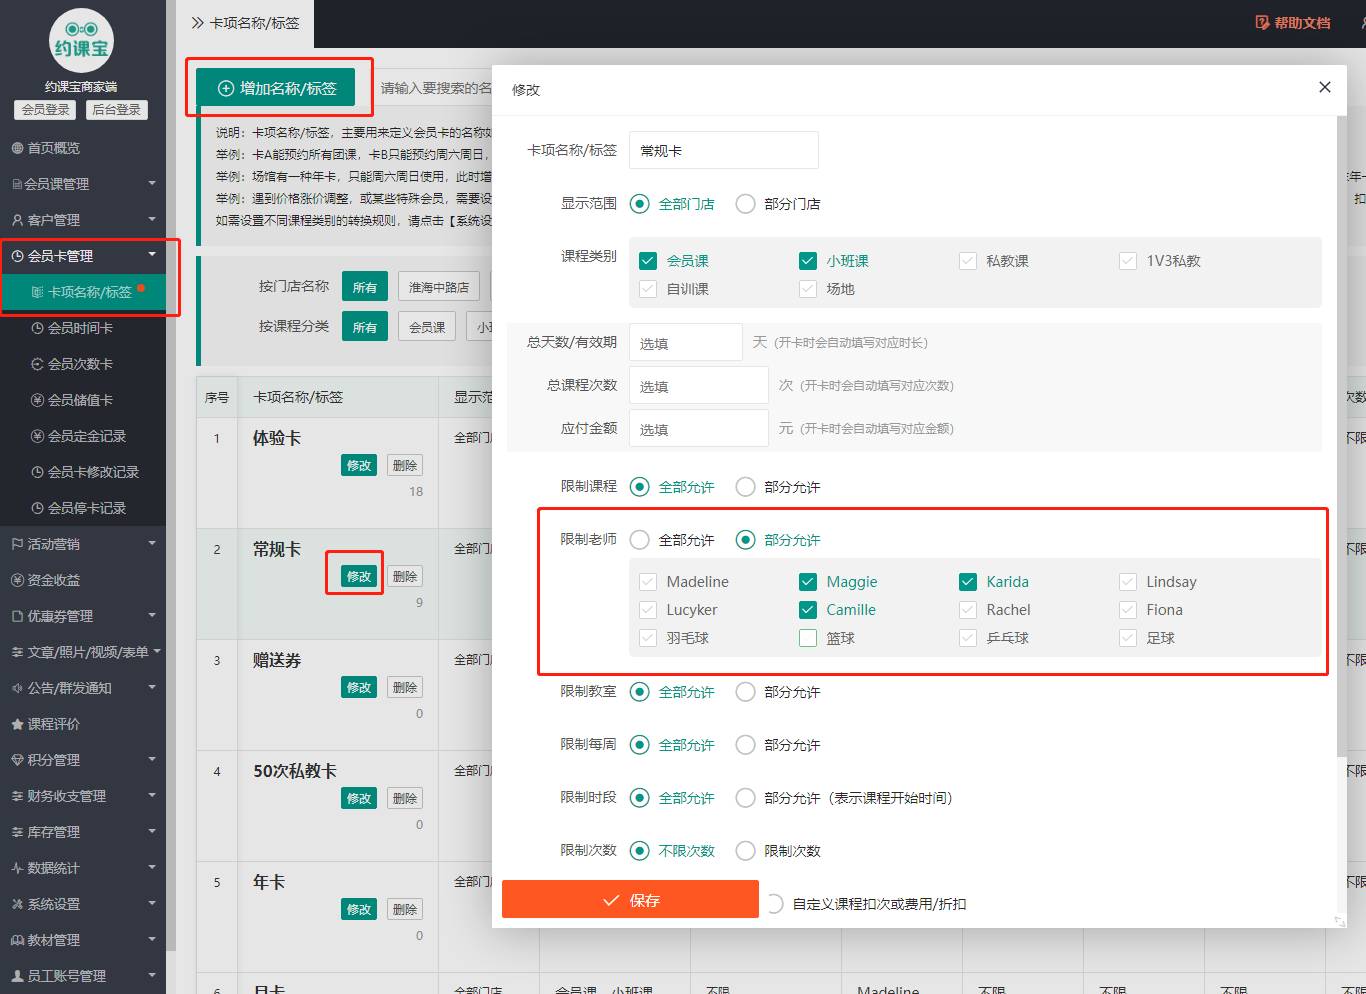Click the 会员停卡记录 clock icon
The width and height of the screenshot is (1366, 994).
point(38,508)
